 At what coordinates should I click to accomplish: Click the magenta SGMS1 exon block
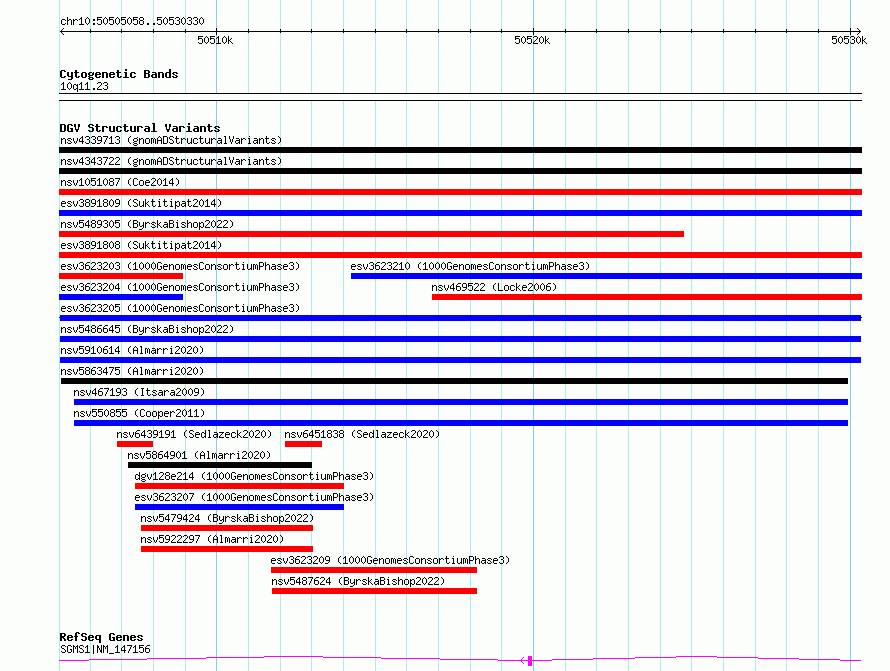click(530, 661)
